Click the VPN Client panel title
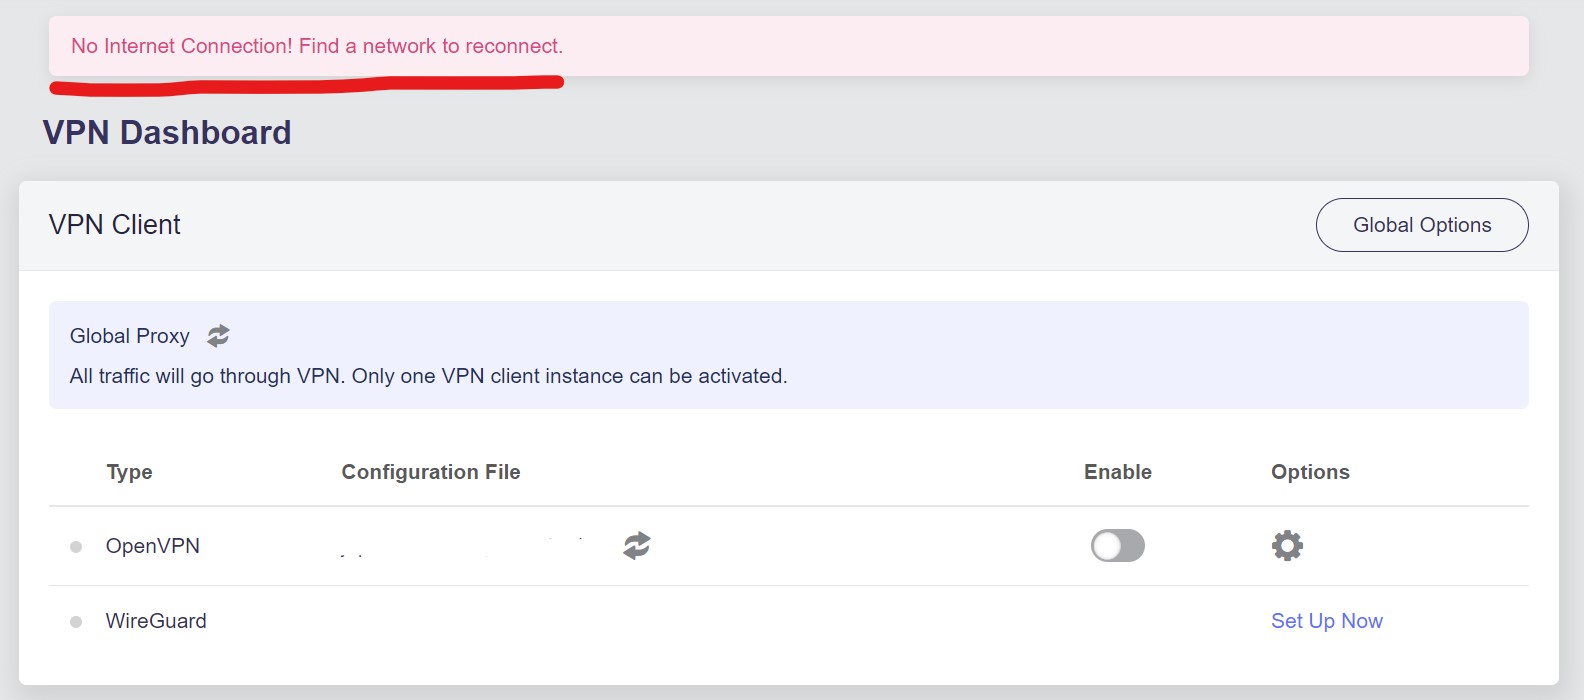 tap(115, 225)
